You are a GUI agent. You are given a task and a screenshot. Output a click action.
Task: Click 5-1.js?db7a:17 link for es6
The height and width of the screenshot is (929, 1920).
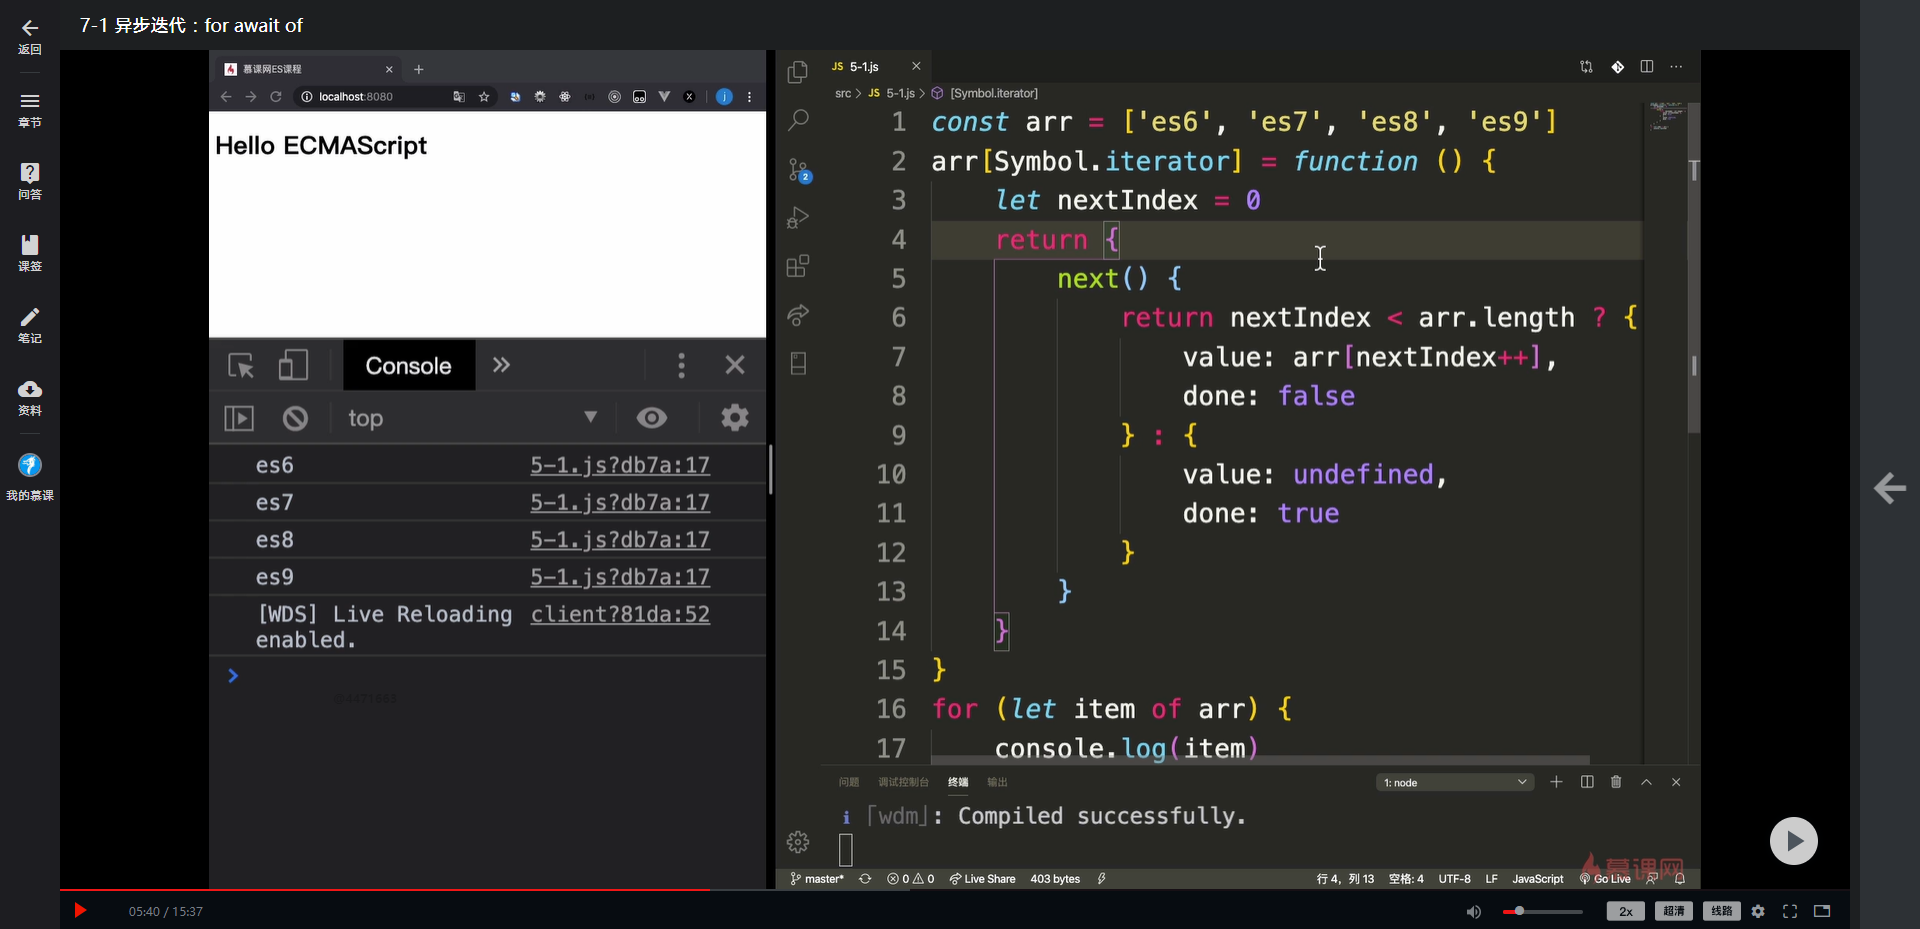620,465
